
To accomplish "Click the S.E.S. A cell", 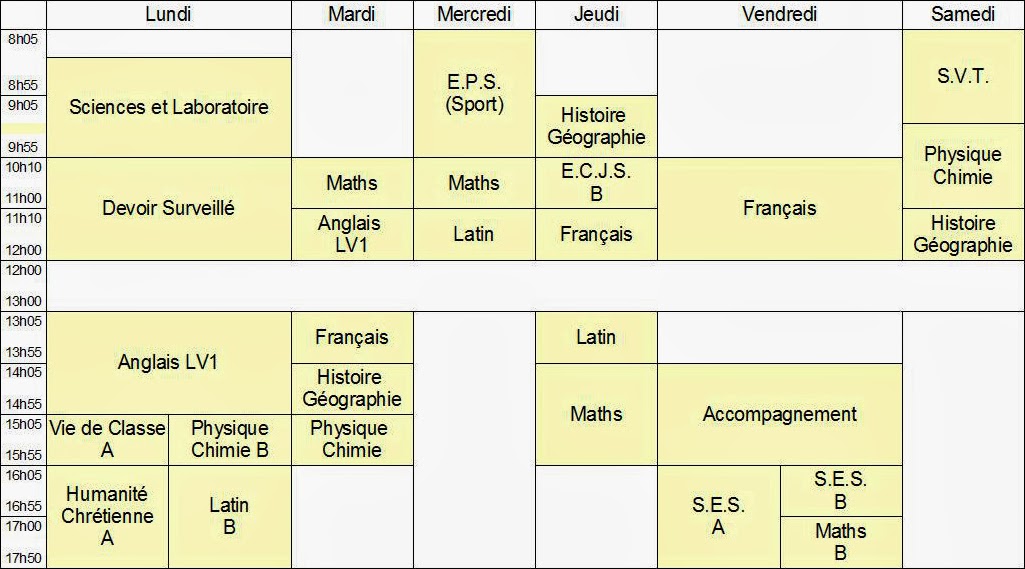I will pyautogui.click(x=718, y=516).
